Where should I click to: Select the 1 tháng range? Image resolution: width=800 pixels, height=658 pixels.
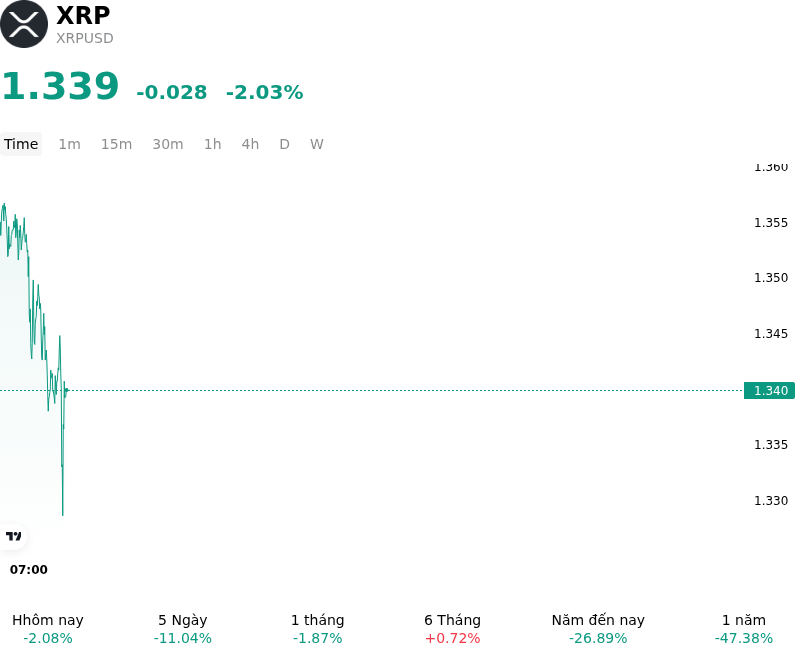(317, 629)
